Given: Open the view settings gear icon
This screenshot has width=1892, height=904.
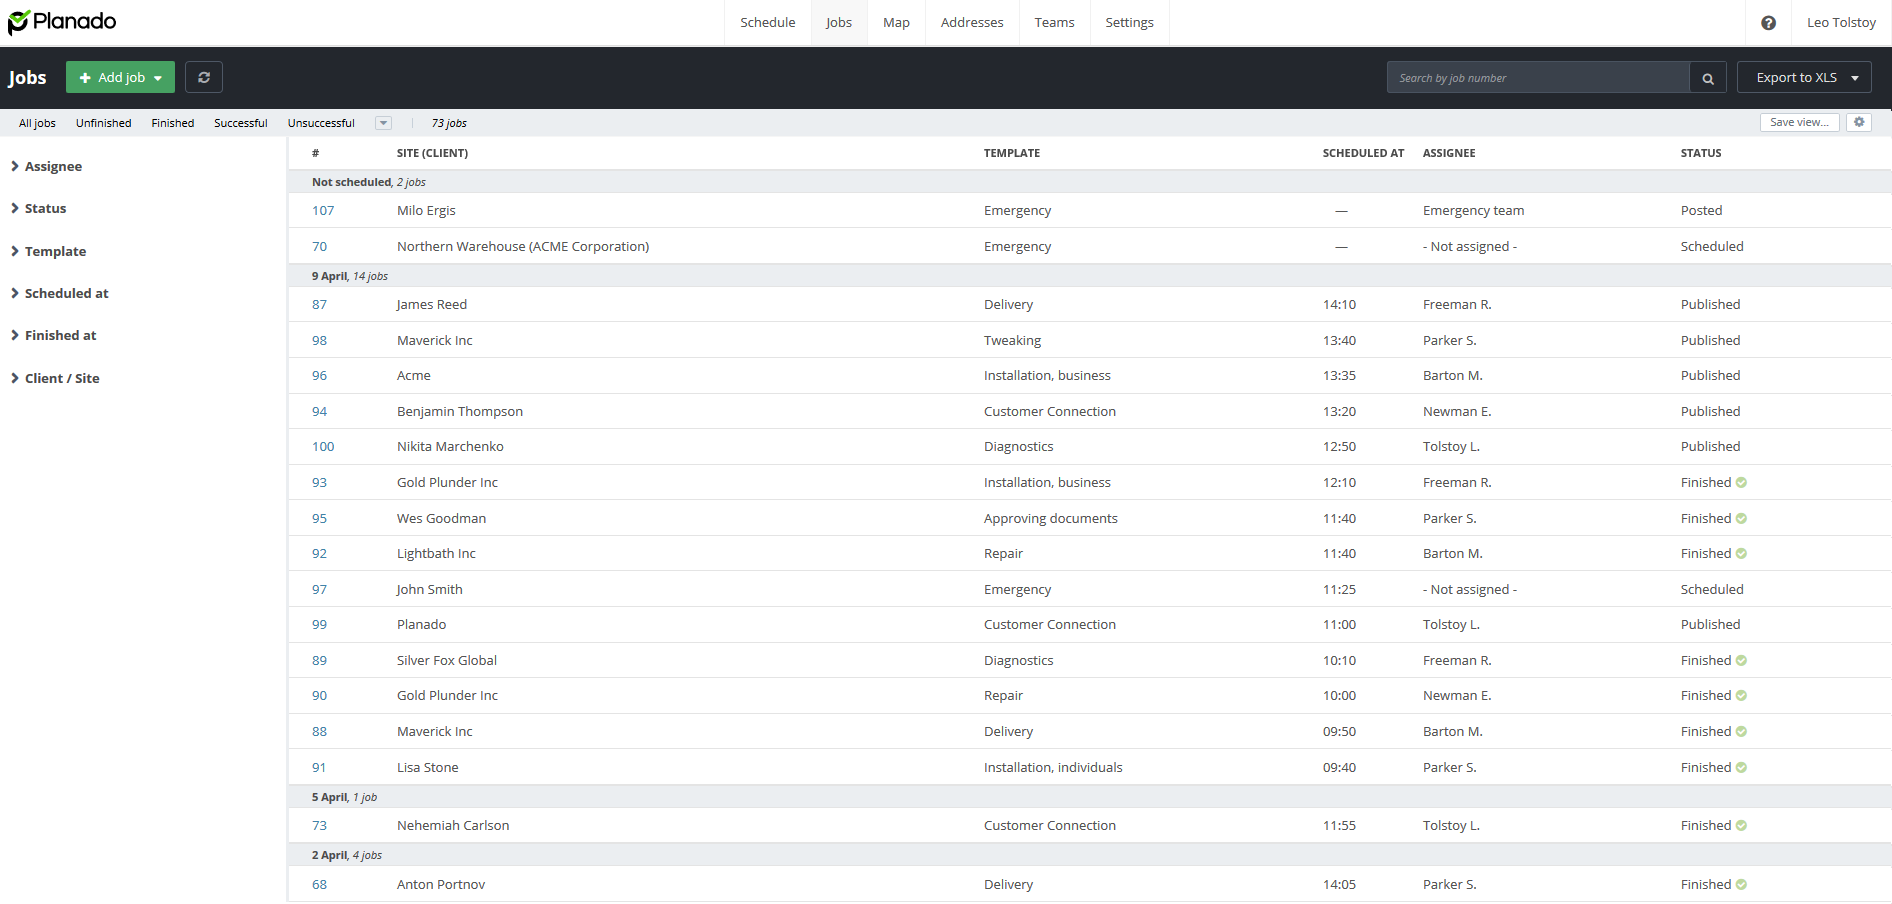Looking at the screenshot, I should click(1859, 122).
